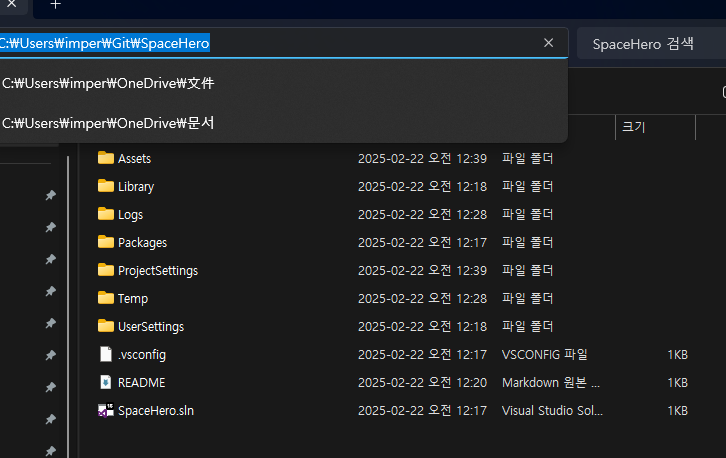The width and height of the screenshot is (726, 458).
Task: Select the Packages folder icon
Action: pos(106,242)
